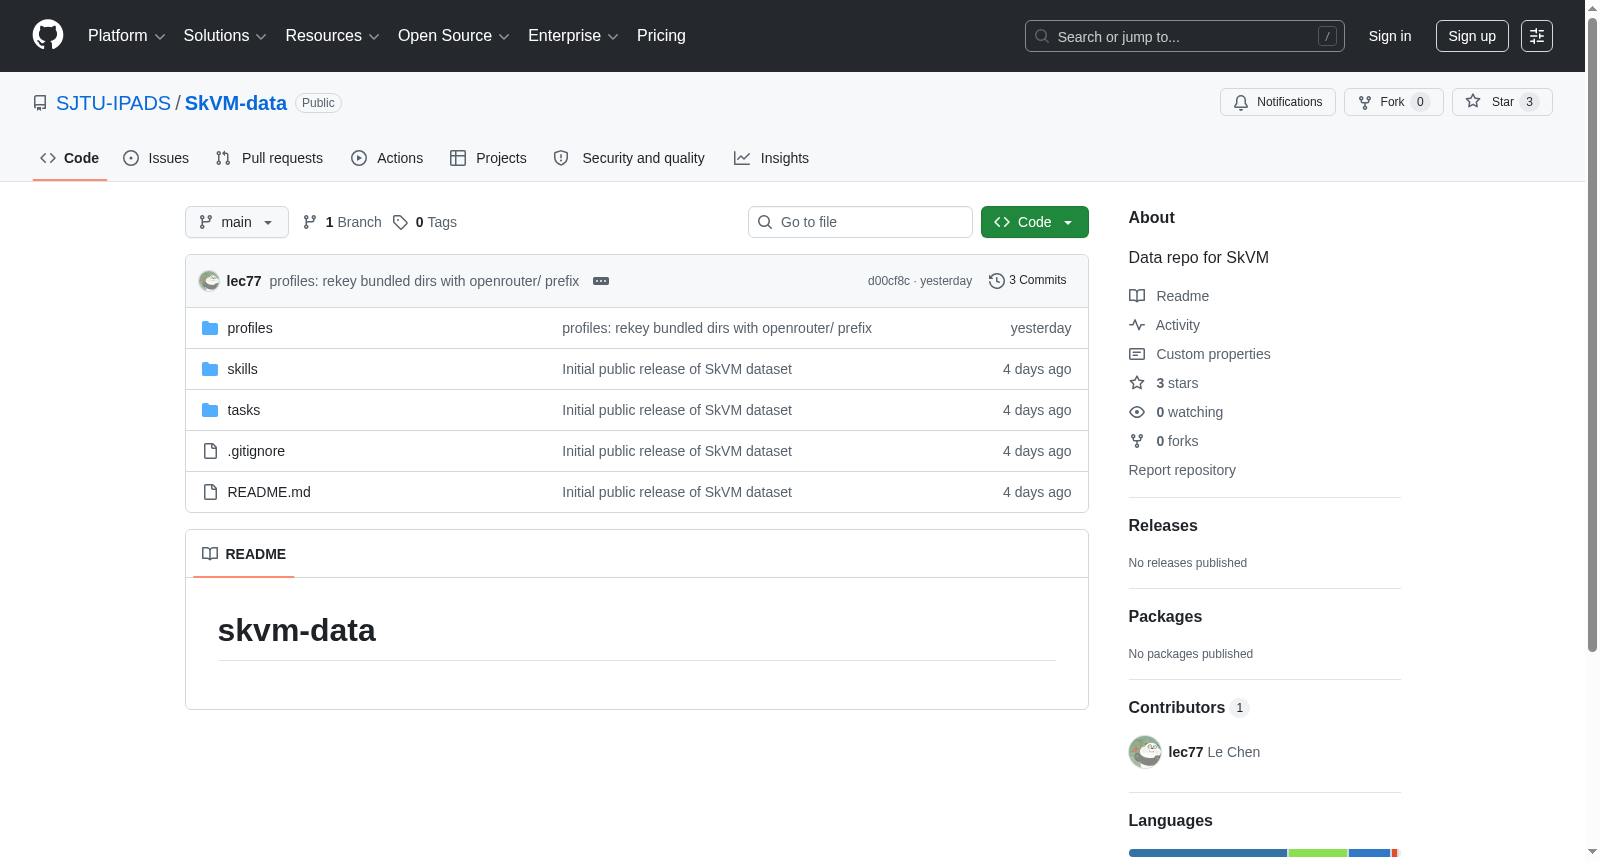Viewport: 1600px width, 861px height.
Task: Click the skills folder icon
Action: coord(210,369)
